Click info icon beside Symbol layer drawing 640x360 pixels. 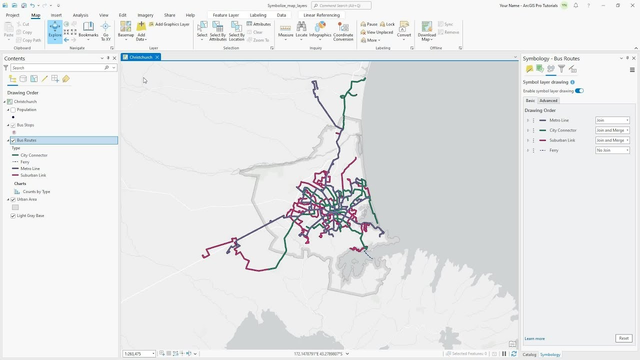[x=573, y=82]
